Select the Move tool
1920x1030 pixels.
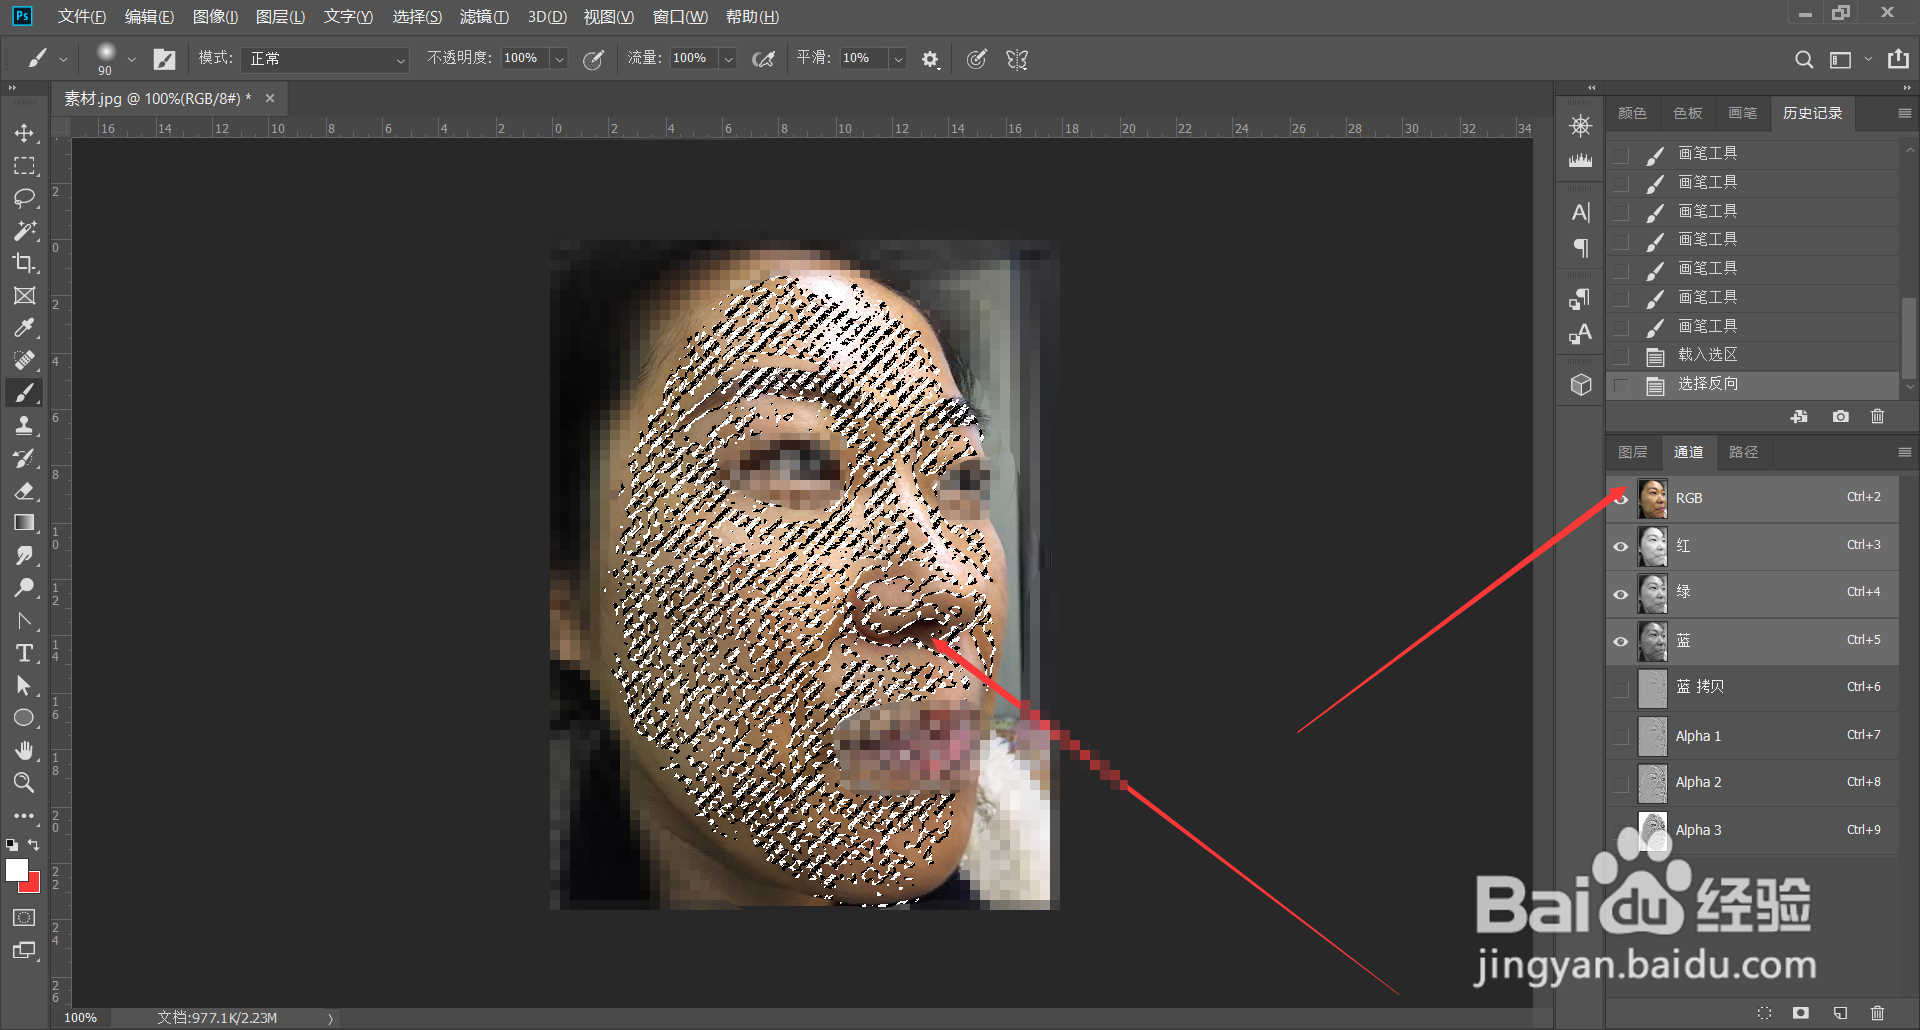24,133
